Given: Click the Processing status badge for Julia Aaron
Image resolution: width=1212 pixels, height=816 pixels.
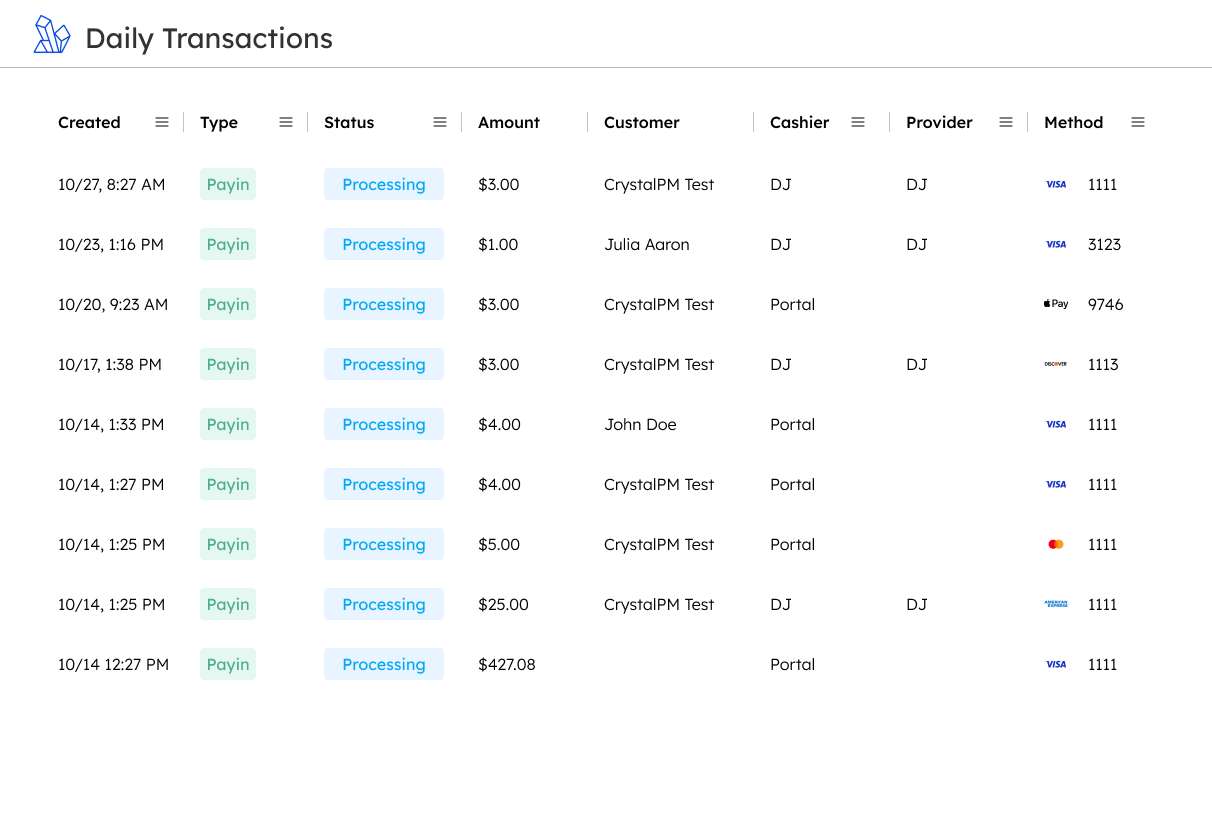Looking at the screenshot, I should point(384,244).
